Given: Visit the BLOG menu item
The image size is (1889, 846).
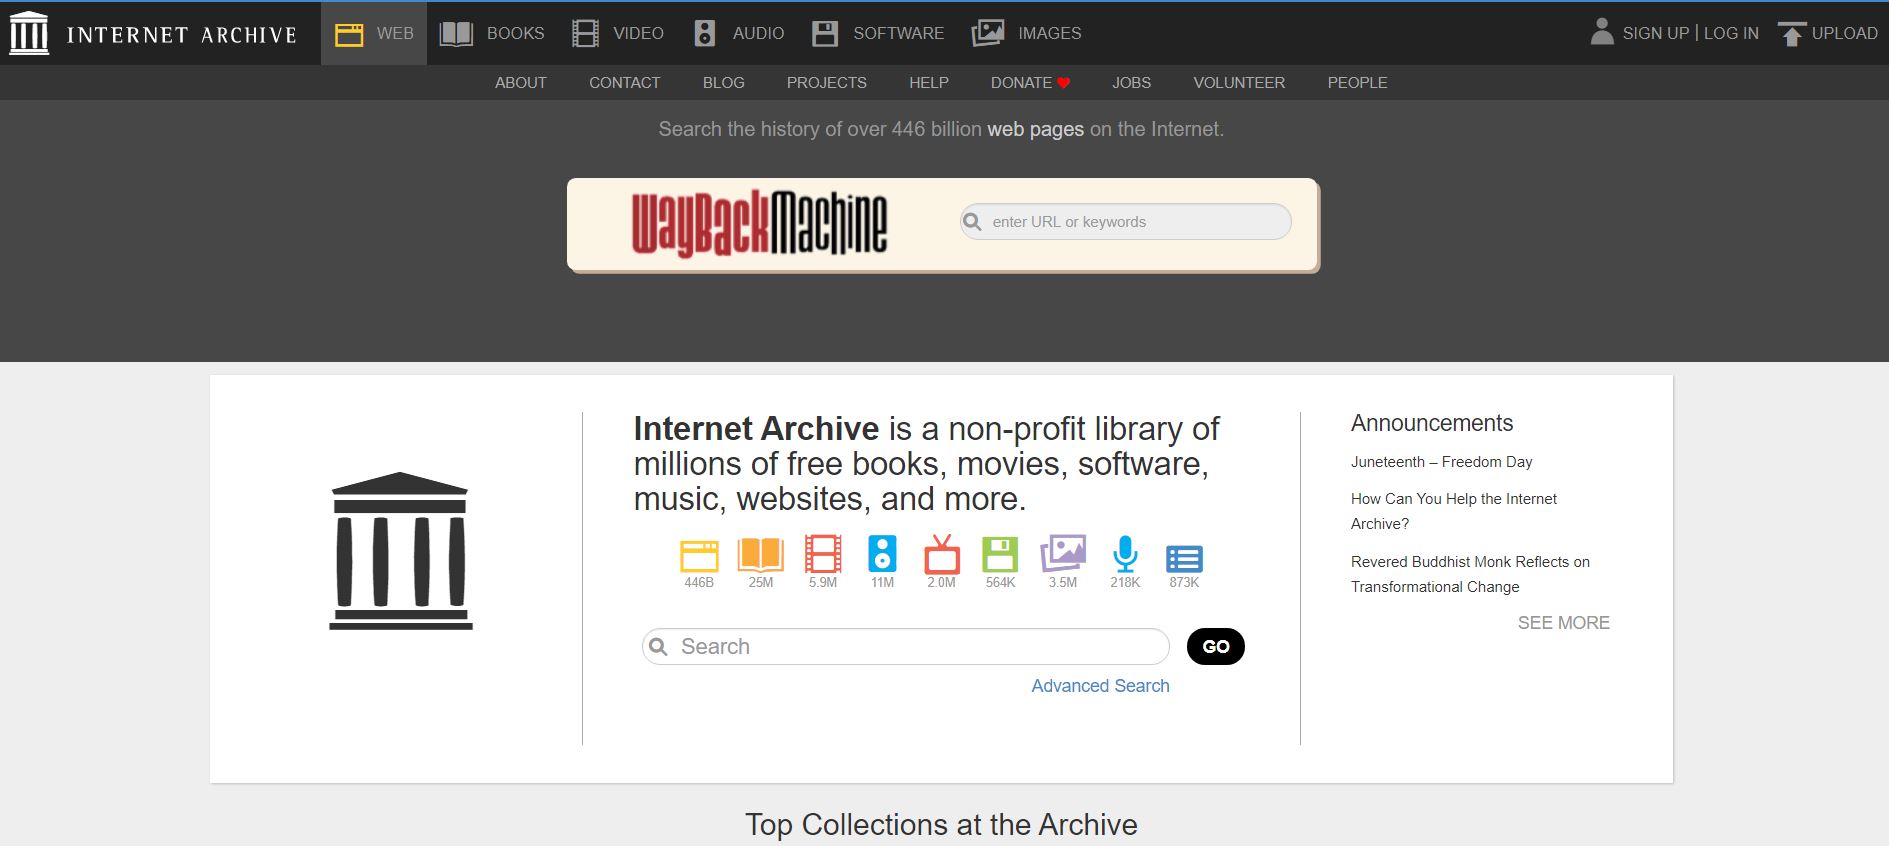Looking at the screenshot, I should [x=723, y=83].
